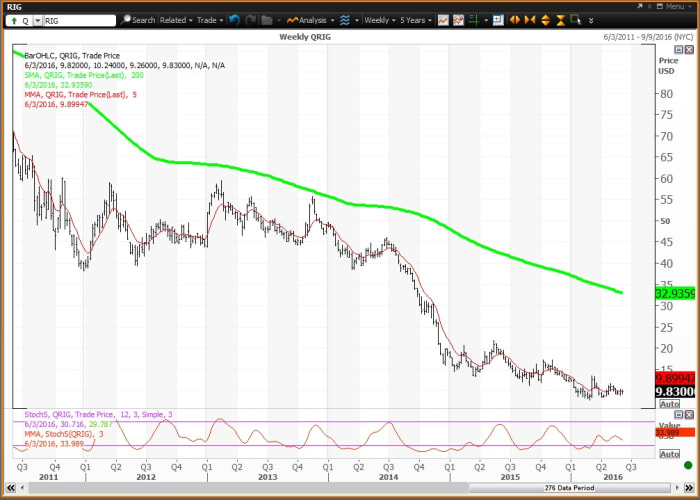The image size is (700, 500).
Task: Open the Related menu
Action: [x=176, y=20]
